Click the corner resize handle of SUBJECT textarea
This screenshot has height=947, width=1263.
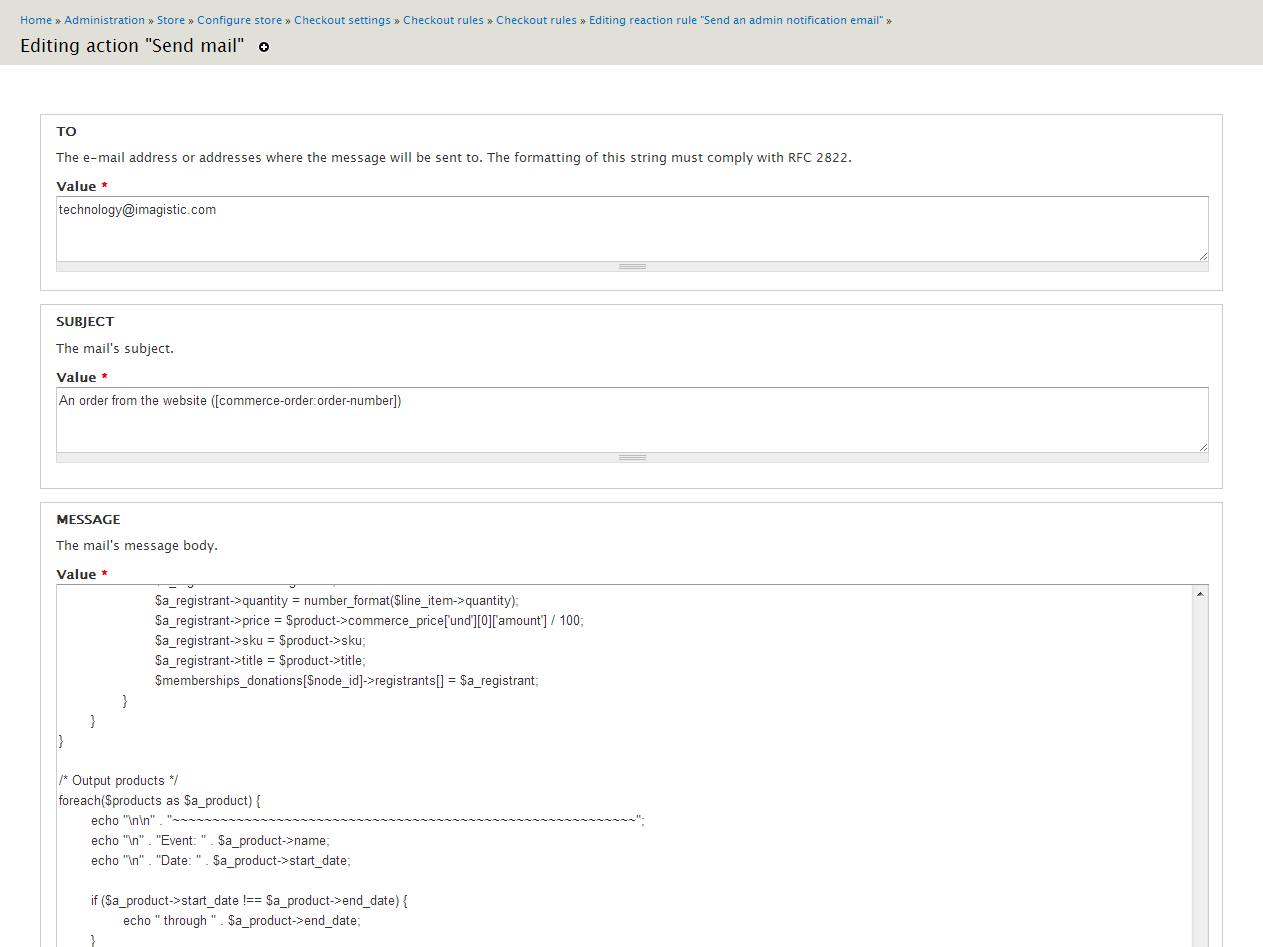[x=1202, y=447]
